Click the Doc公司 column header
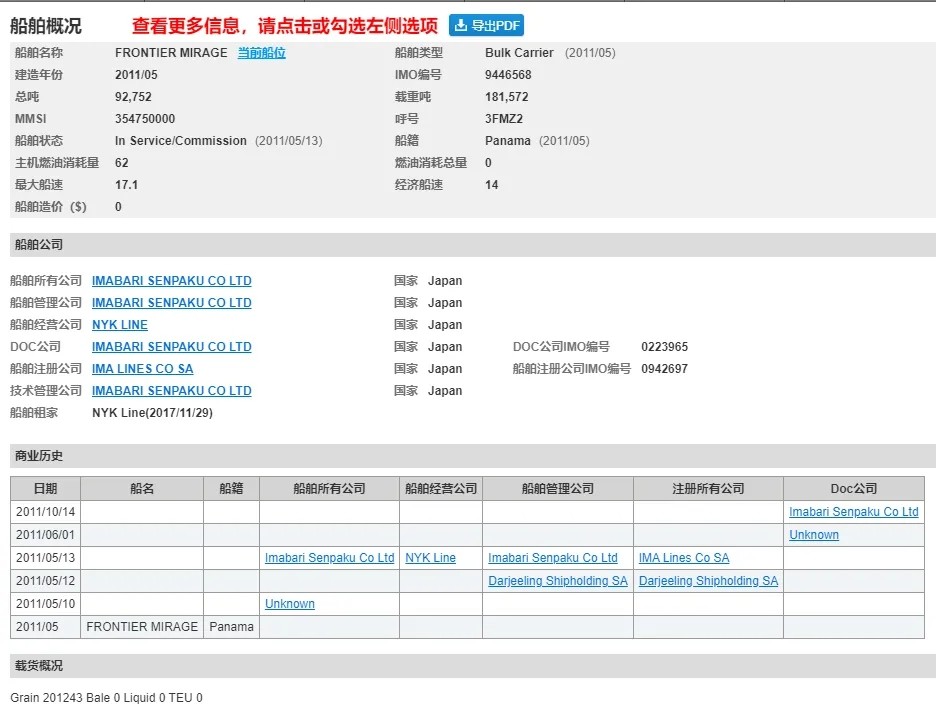 point(854,488)
